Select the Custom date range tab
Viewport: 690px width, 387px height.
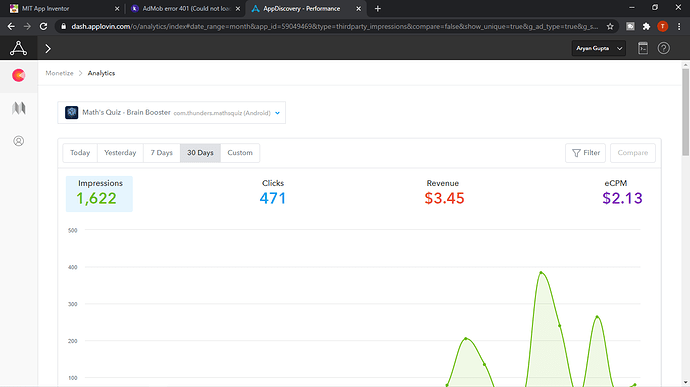[240, 153]
